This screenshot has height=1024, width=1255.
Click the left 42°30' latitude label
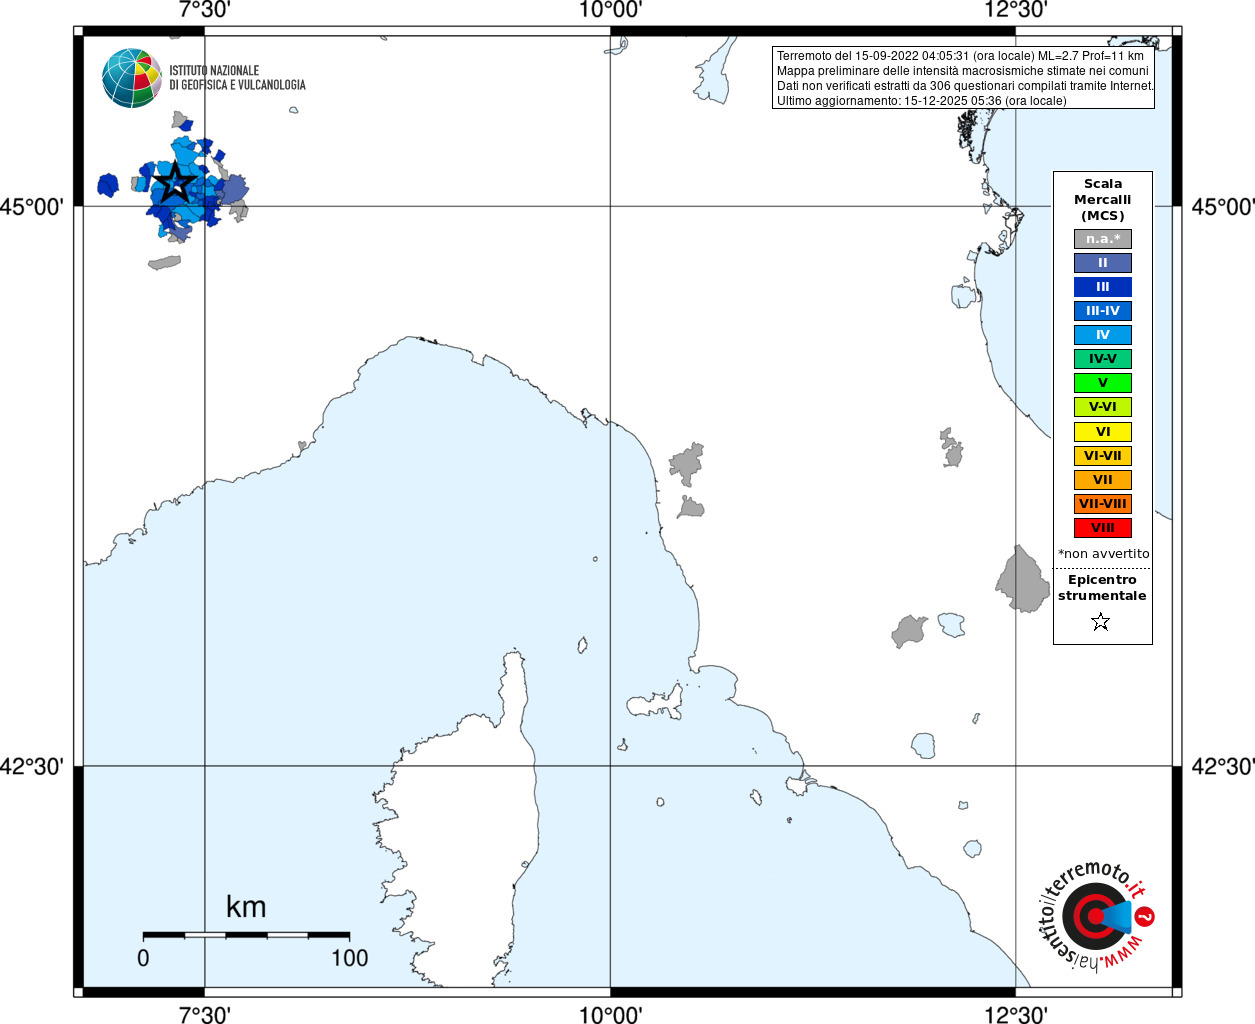pos(32,767)
